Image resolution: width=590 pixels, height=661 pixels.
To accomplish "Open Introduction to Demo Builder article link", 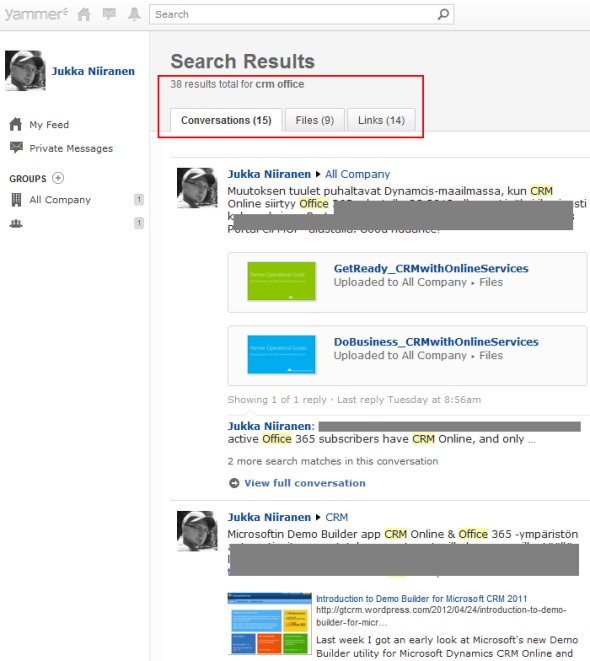I will 421,599.
